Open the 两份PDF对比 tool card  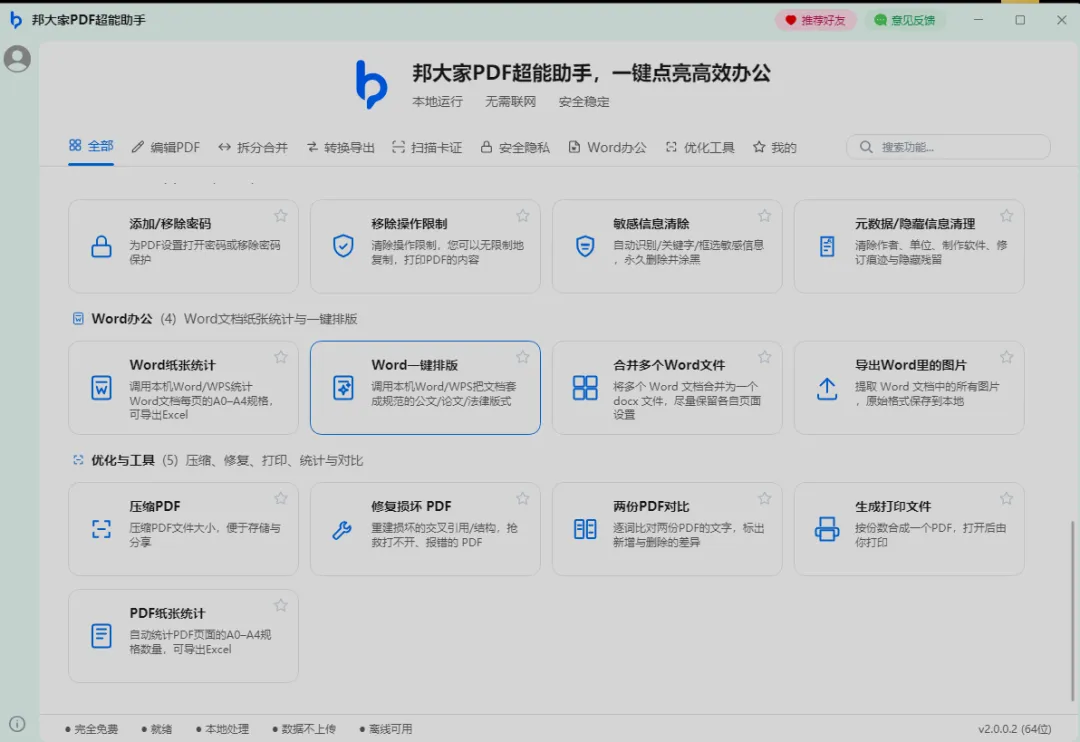click(667, 529)
